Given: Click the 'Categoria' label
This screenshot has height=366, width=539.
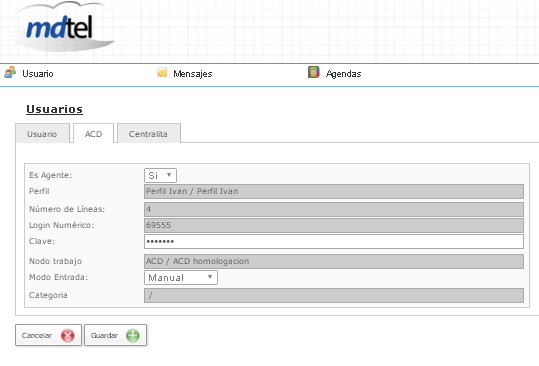Looking at the screenshot, I should (x=48, y=295).
